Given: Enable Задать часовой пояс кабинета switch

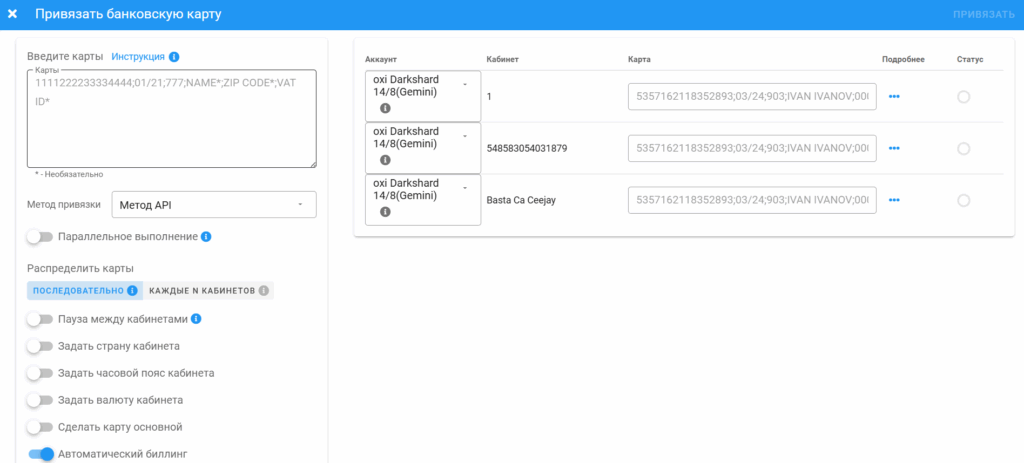Looking at the screenshot, I should [40, 374].
